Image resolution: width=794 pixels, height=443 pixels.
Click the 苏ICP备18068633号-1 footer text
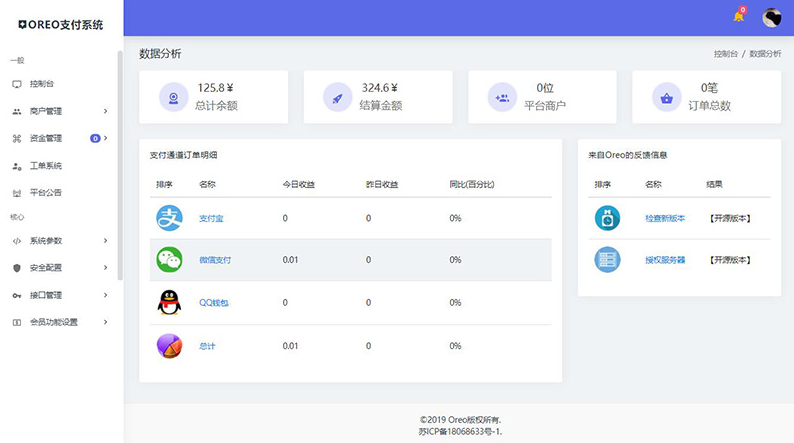click(460, 432)
